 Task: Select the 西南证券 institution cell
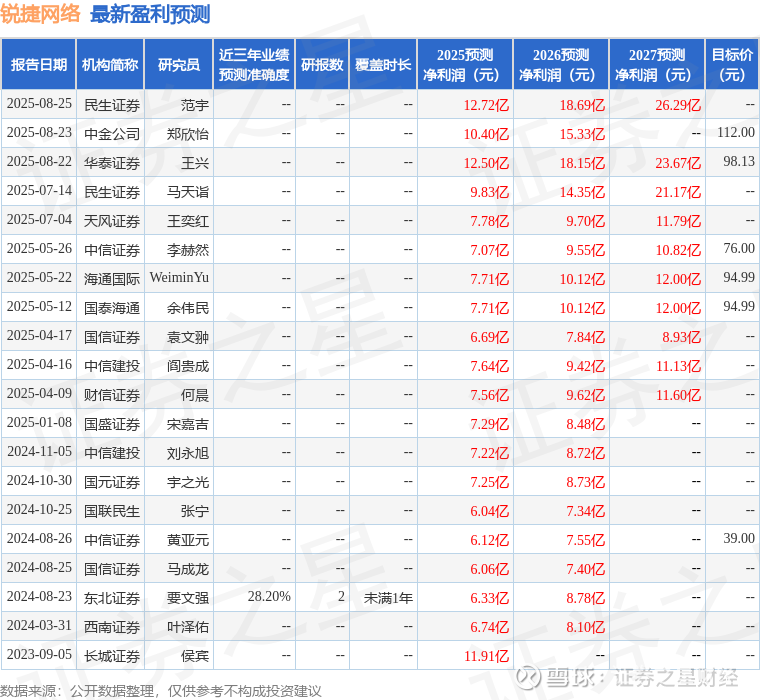pyautogui.click(x=112, y=627)
